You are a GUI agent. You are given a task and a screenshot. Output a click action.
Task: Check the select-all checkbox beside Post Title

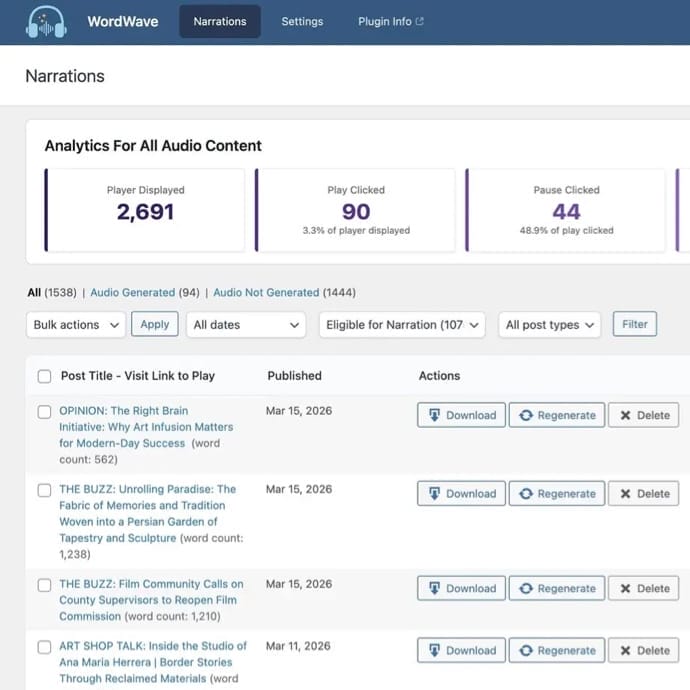[x=44, y=377]
